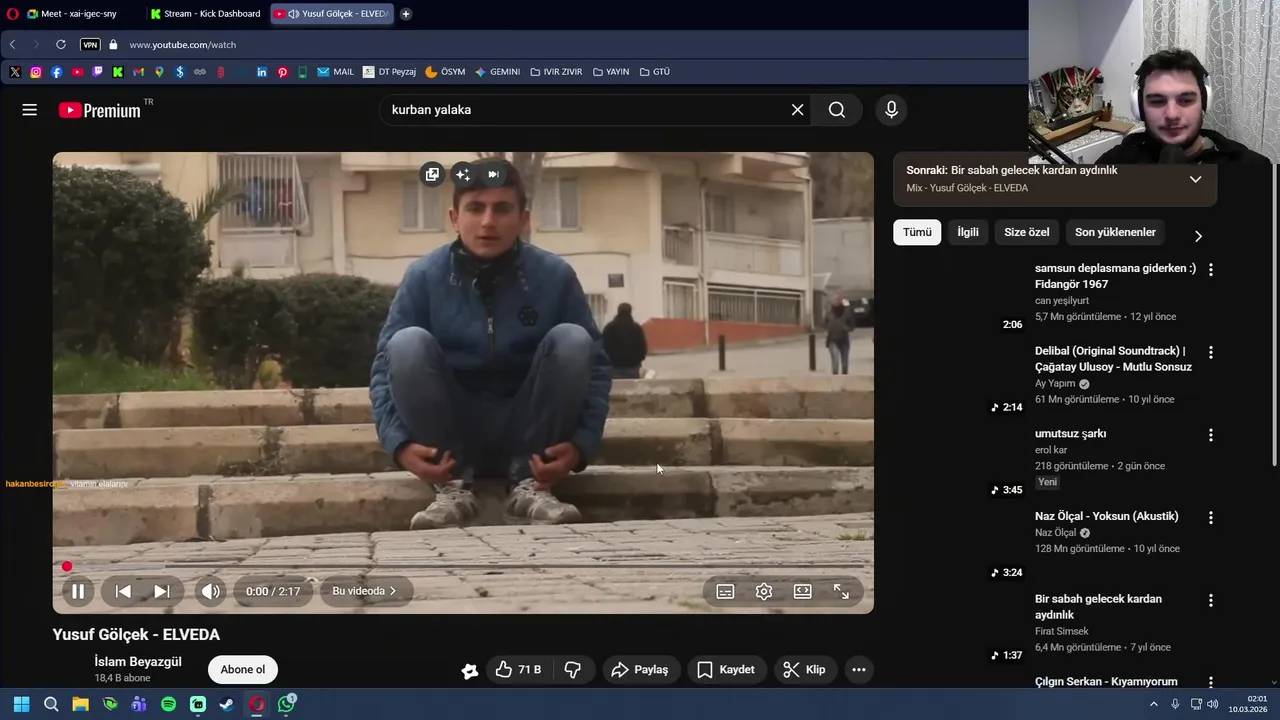Open options for 'Naz Ölçal - Yoksun' video

(1210, 518)
